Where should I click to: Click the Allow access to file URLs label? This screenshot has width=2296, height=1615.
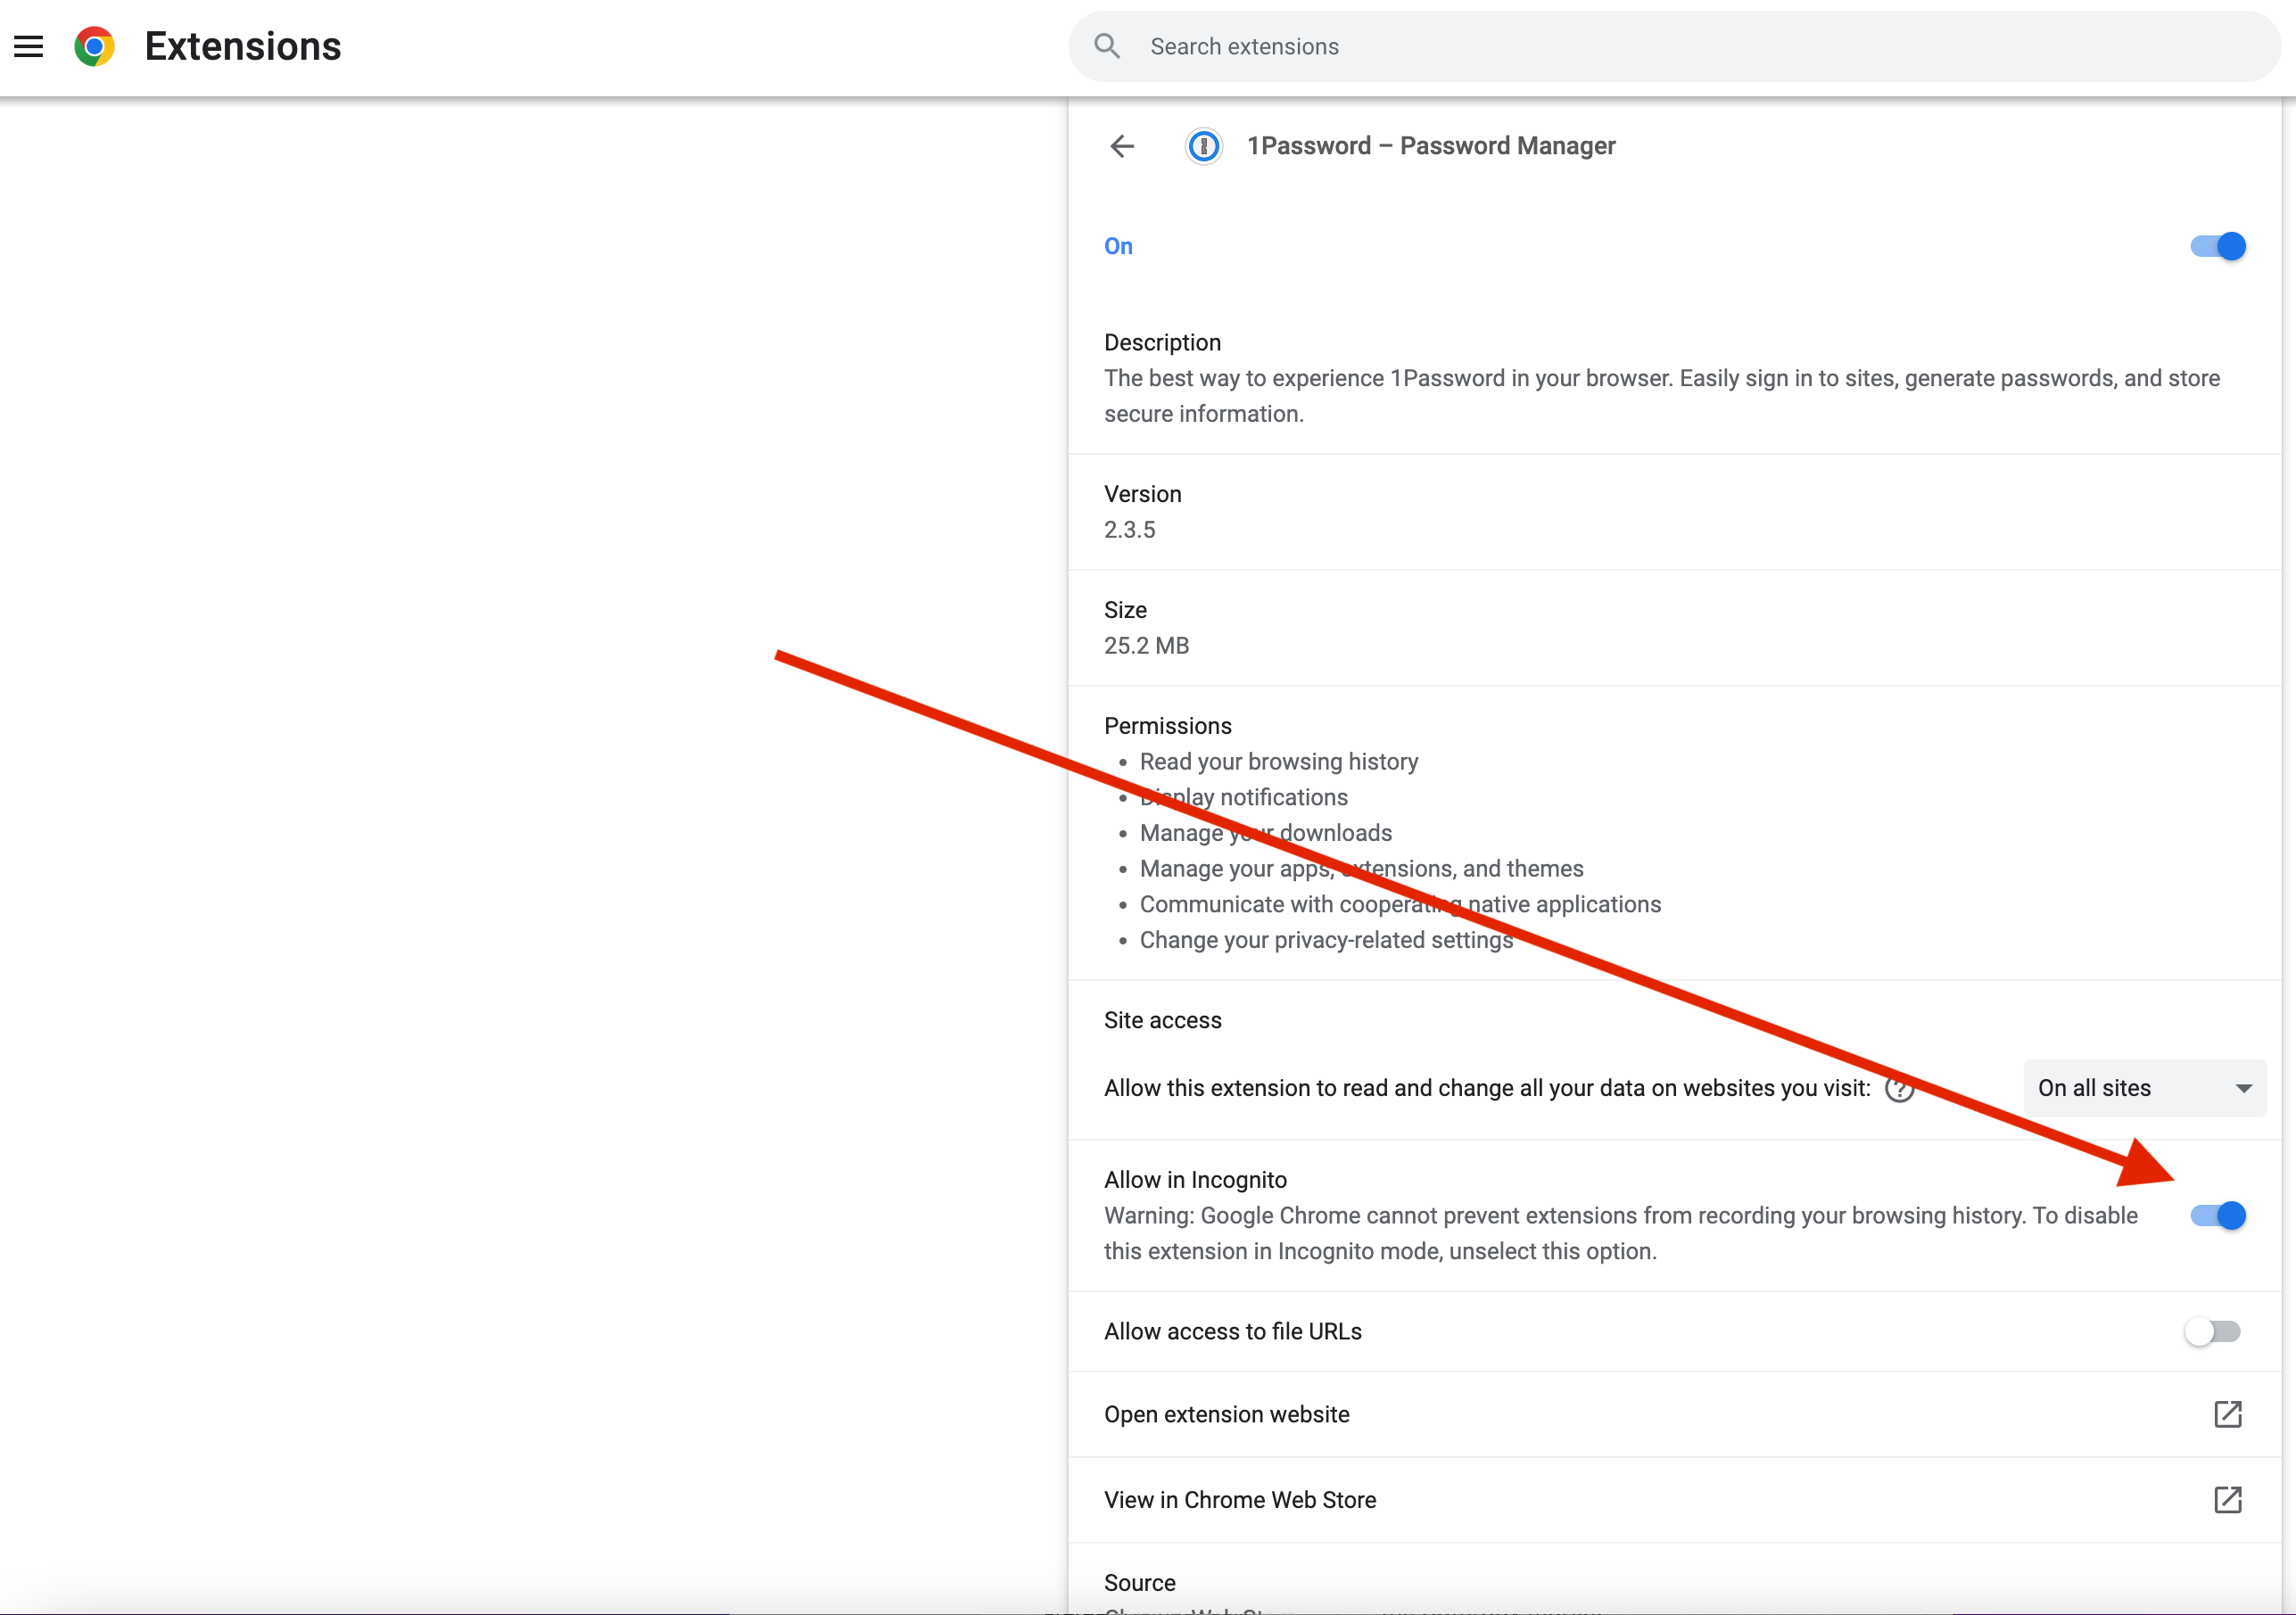coord(1233,1331)
